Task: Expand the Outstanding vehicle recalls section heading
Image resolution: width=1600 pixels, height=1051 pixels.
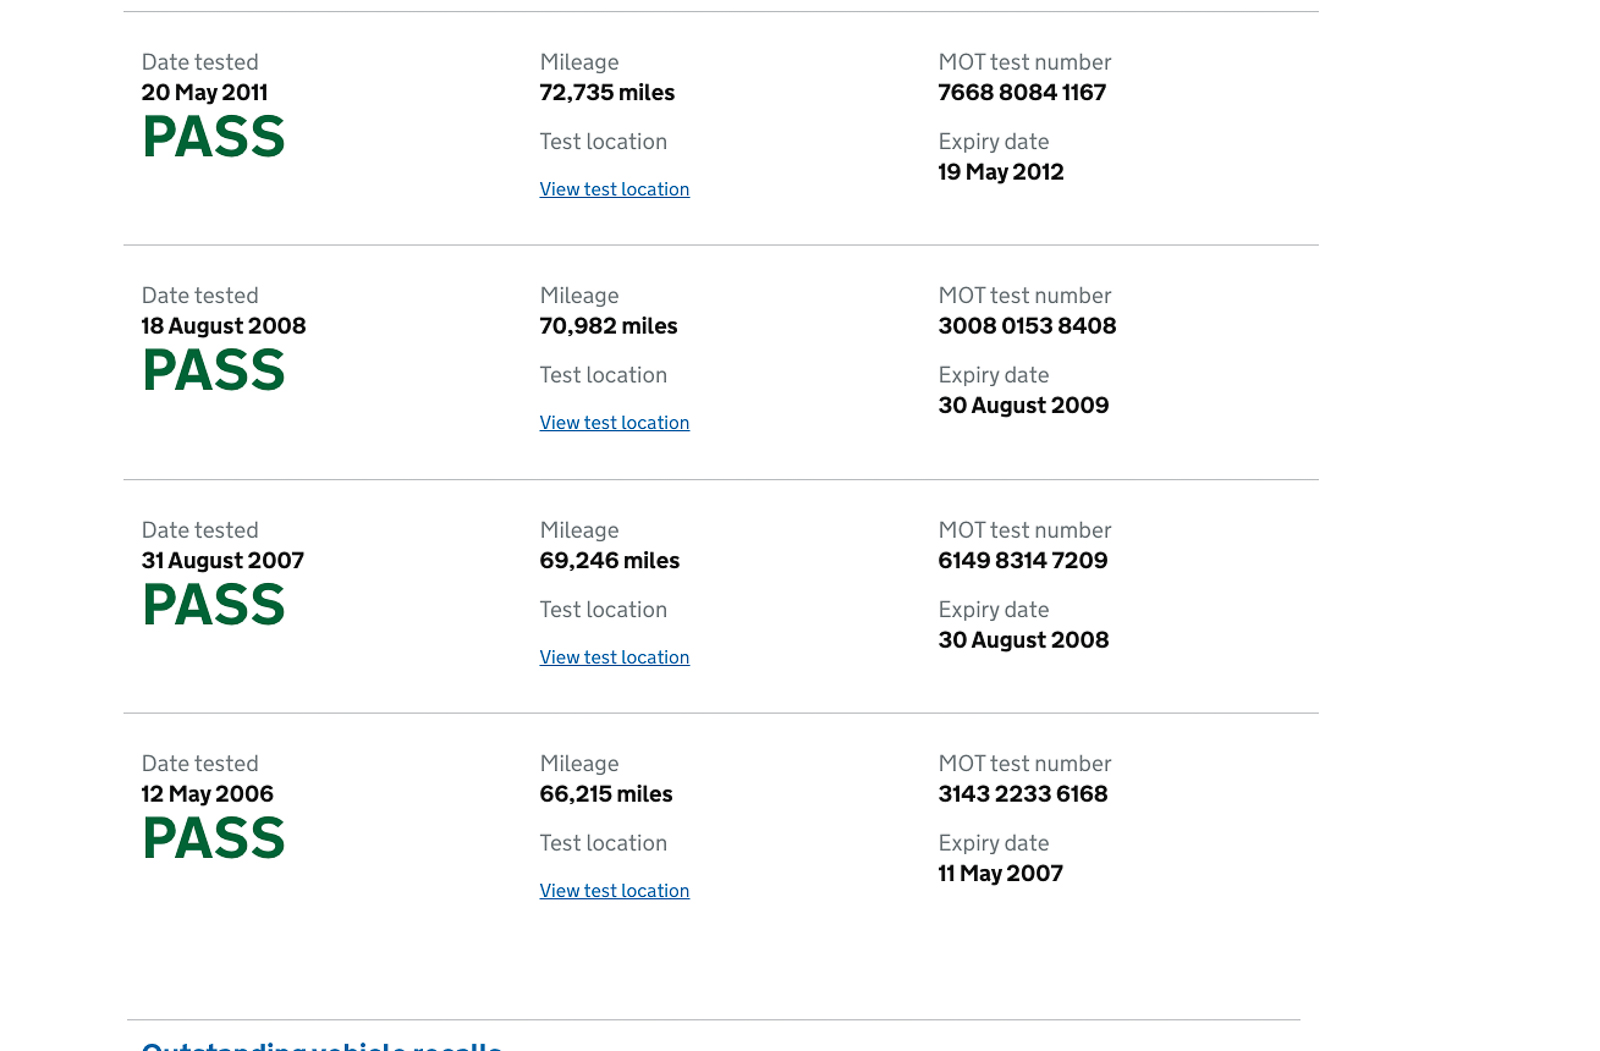Action: tap(321, 1045)
